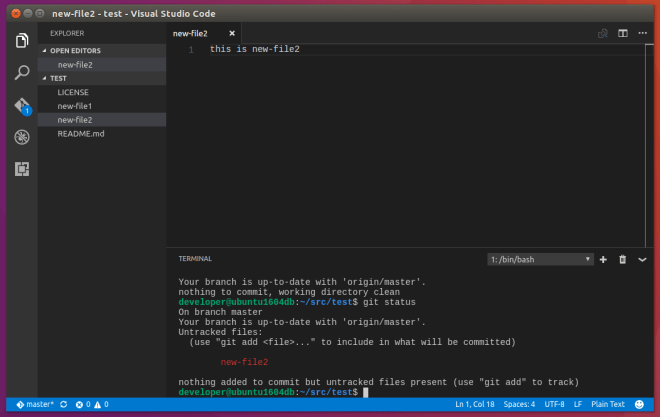Image resolution: width=660 pixels, height=417 pixels.
Task: Open the editor's more actions ellipsis
Action: [642, 33]
